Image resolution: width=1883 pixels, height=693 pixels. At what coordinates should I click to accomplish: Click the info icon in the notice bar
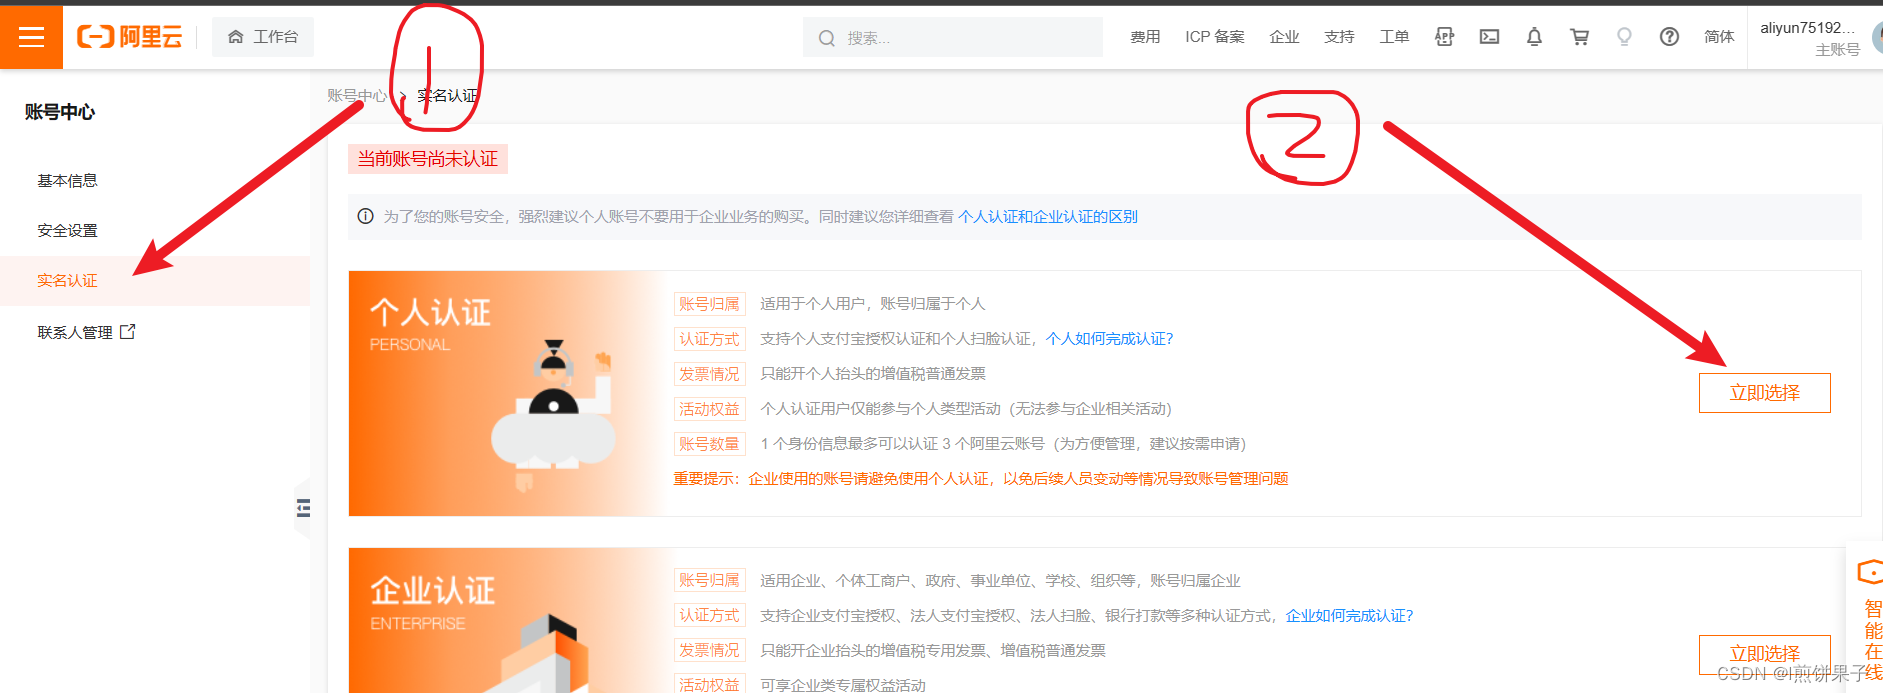tap(365, 216)
